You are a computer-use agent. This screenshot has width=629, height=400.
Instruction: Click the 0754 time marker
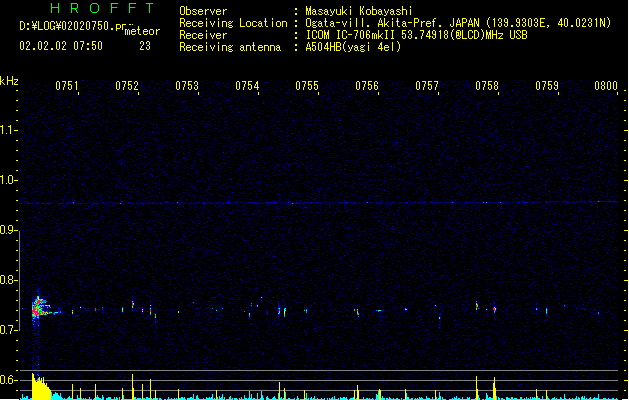click(x=247, y=86)
